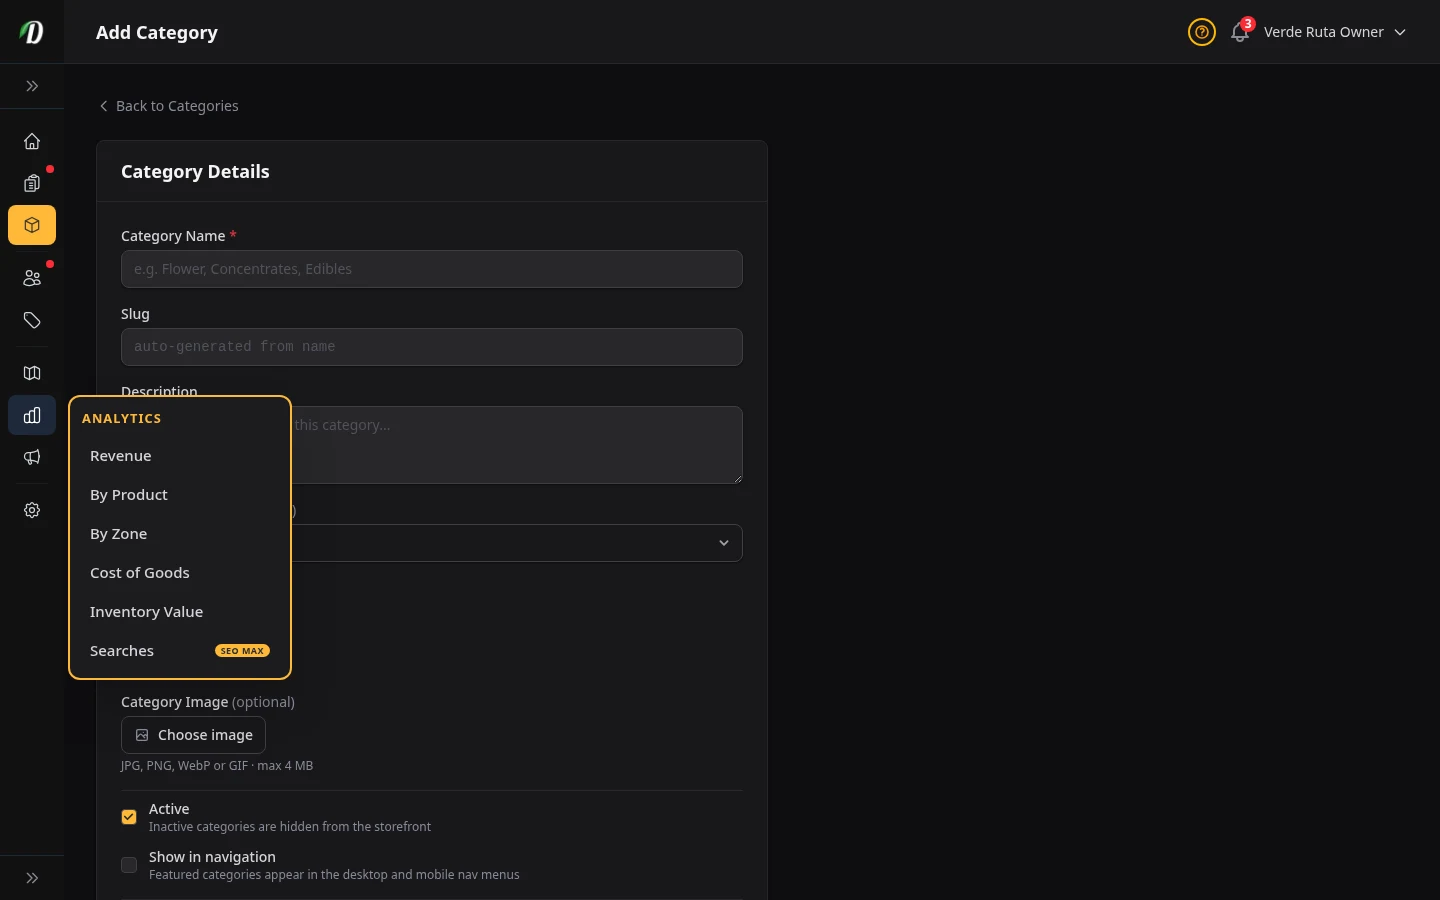Open the Zones map icon in the sidebar

tap(32, 373)
